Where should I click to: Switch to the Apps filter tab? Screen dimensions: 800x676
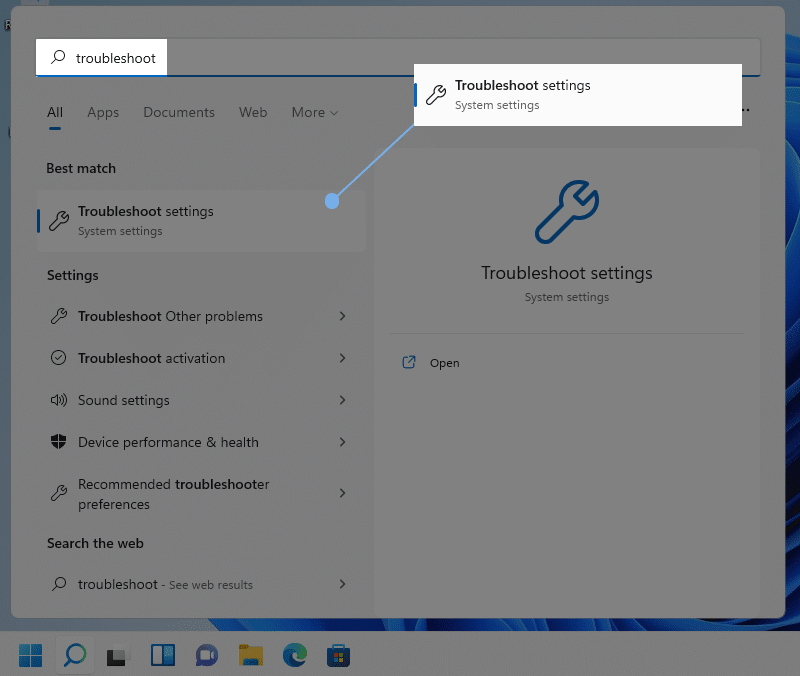pyautogui.click(x=103, y=112)
